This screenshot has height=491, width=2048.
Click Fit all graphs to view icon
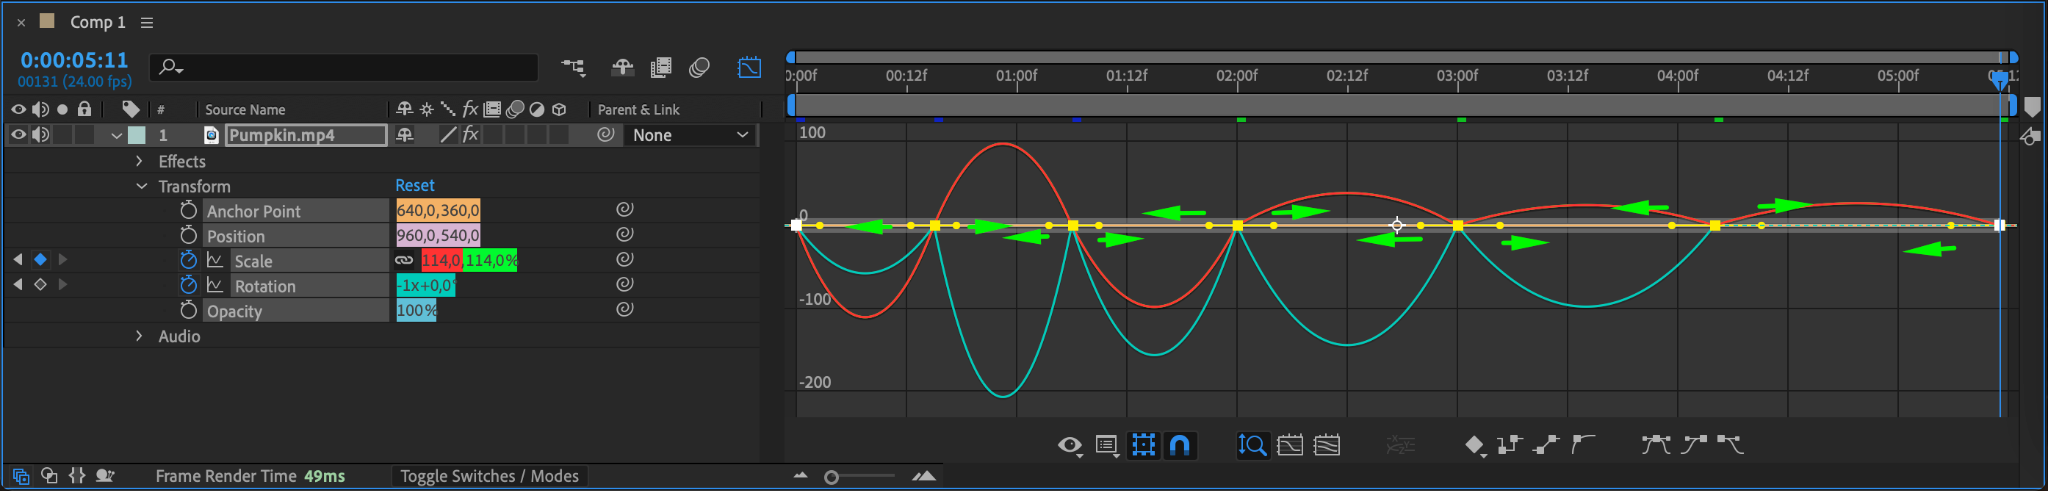point(1327,445)
